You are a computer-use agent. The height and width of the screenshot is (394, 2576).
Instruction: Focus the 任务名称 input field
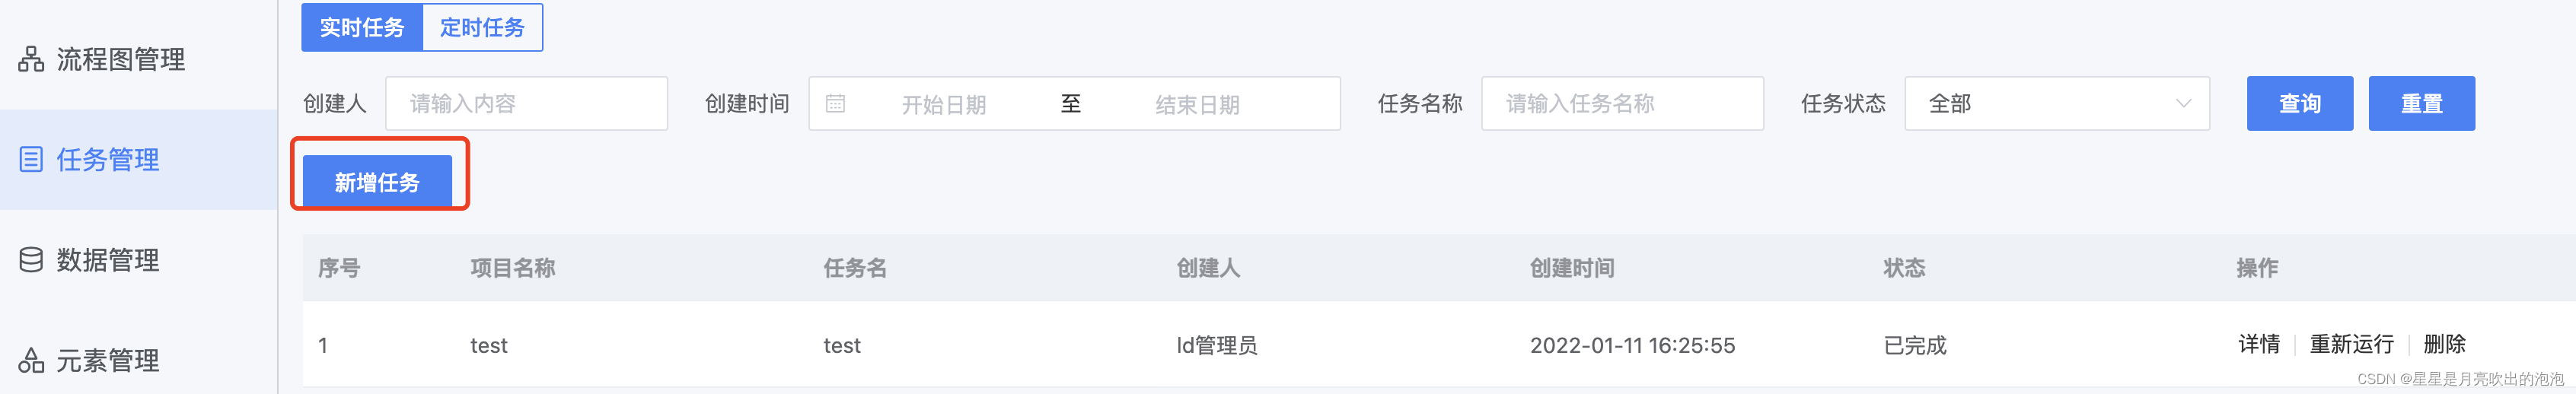[x=1622, y=103]
